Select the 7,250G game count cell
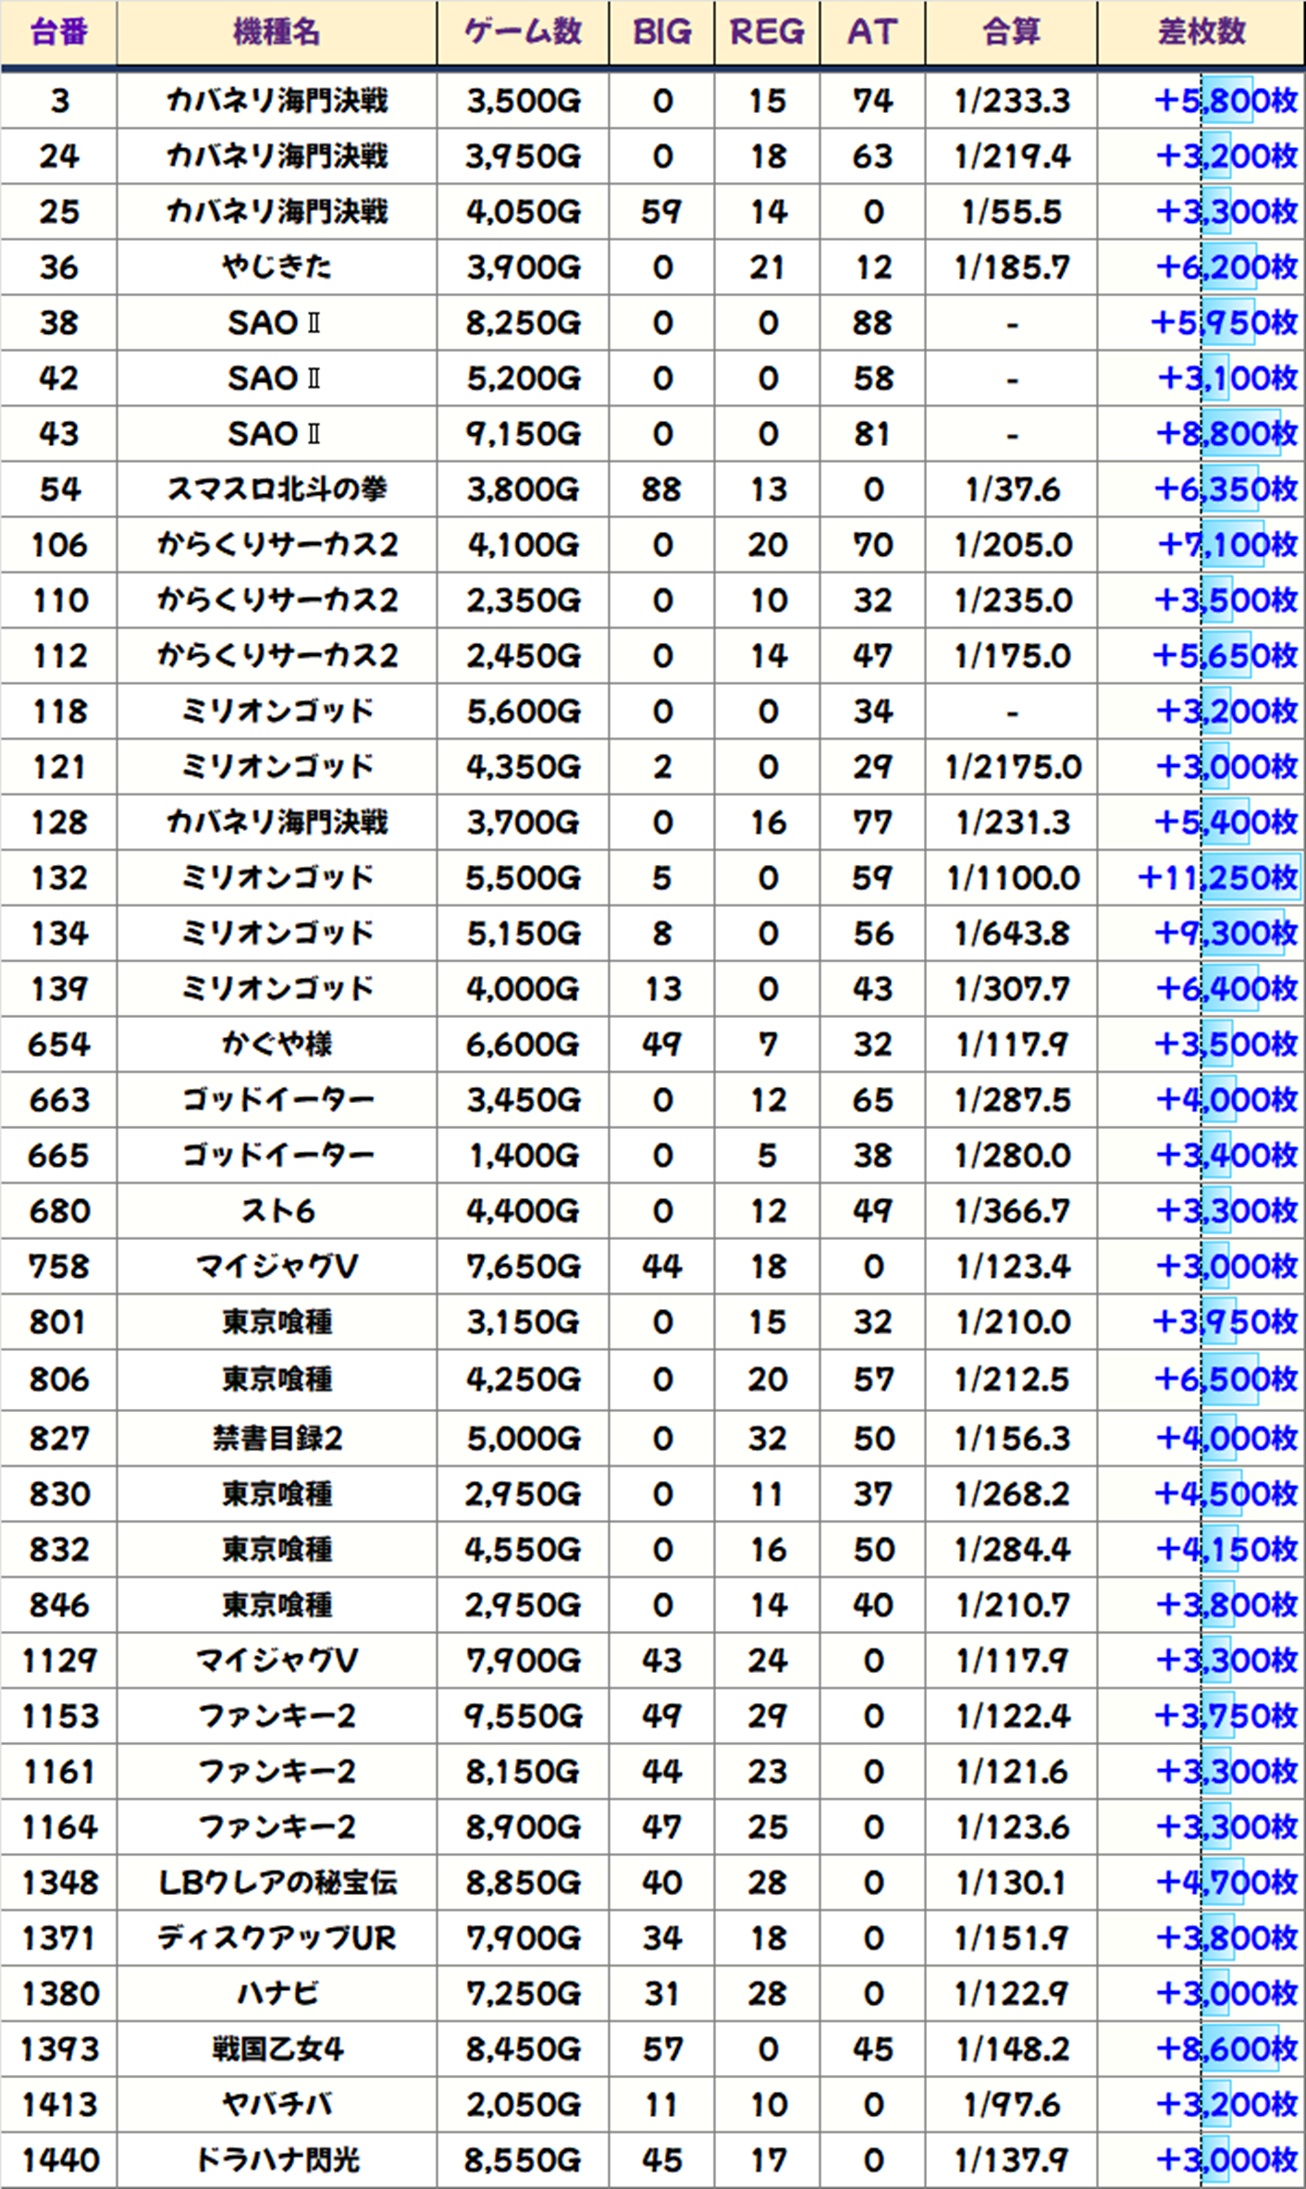Image resolution: width=1306 pixels, height=2189 pixels. point(523,1993)
